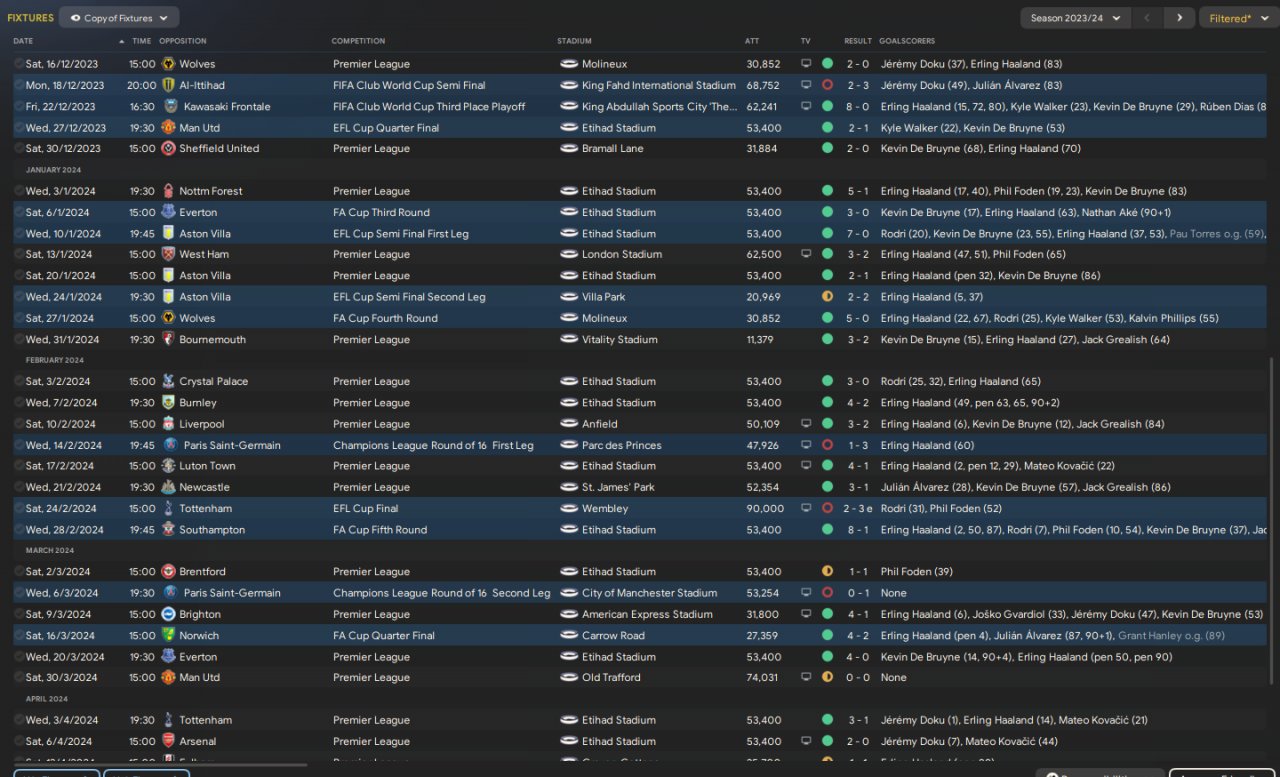
Task: Toggle the tick for Sat, 30/3/2024 fixture
Action: (19, 677)
